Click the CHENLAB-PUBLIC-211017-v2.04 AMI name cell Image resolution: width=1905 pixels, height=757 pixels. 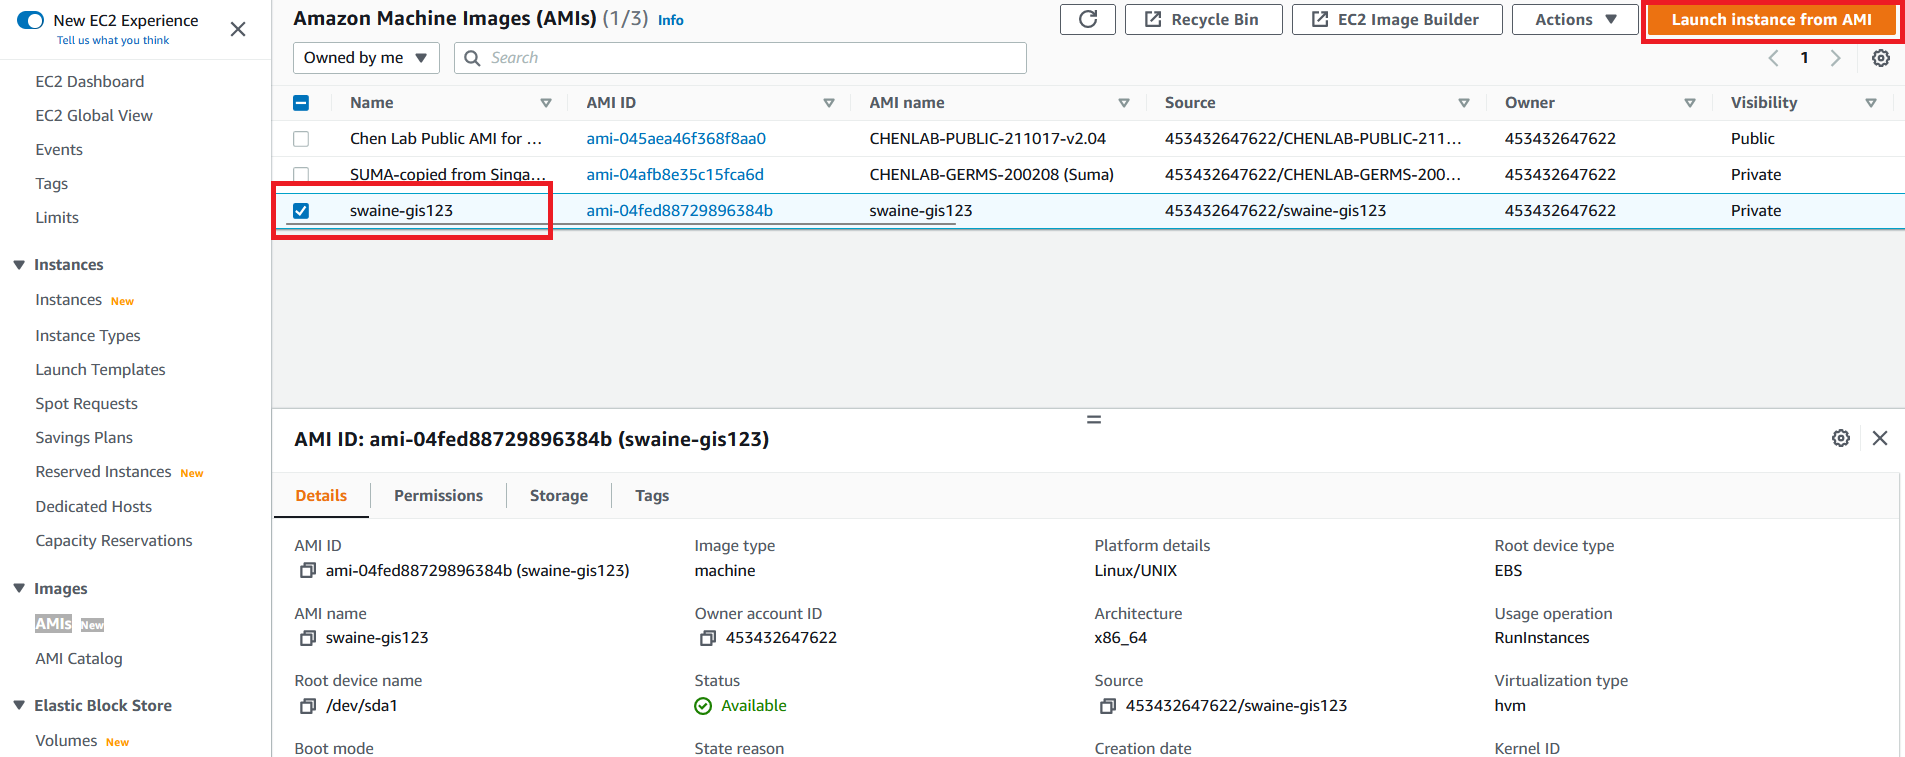(x=987, y=139)
